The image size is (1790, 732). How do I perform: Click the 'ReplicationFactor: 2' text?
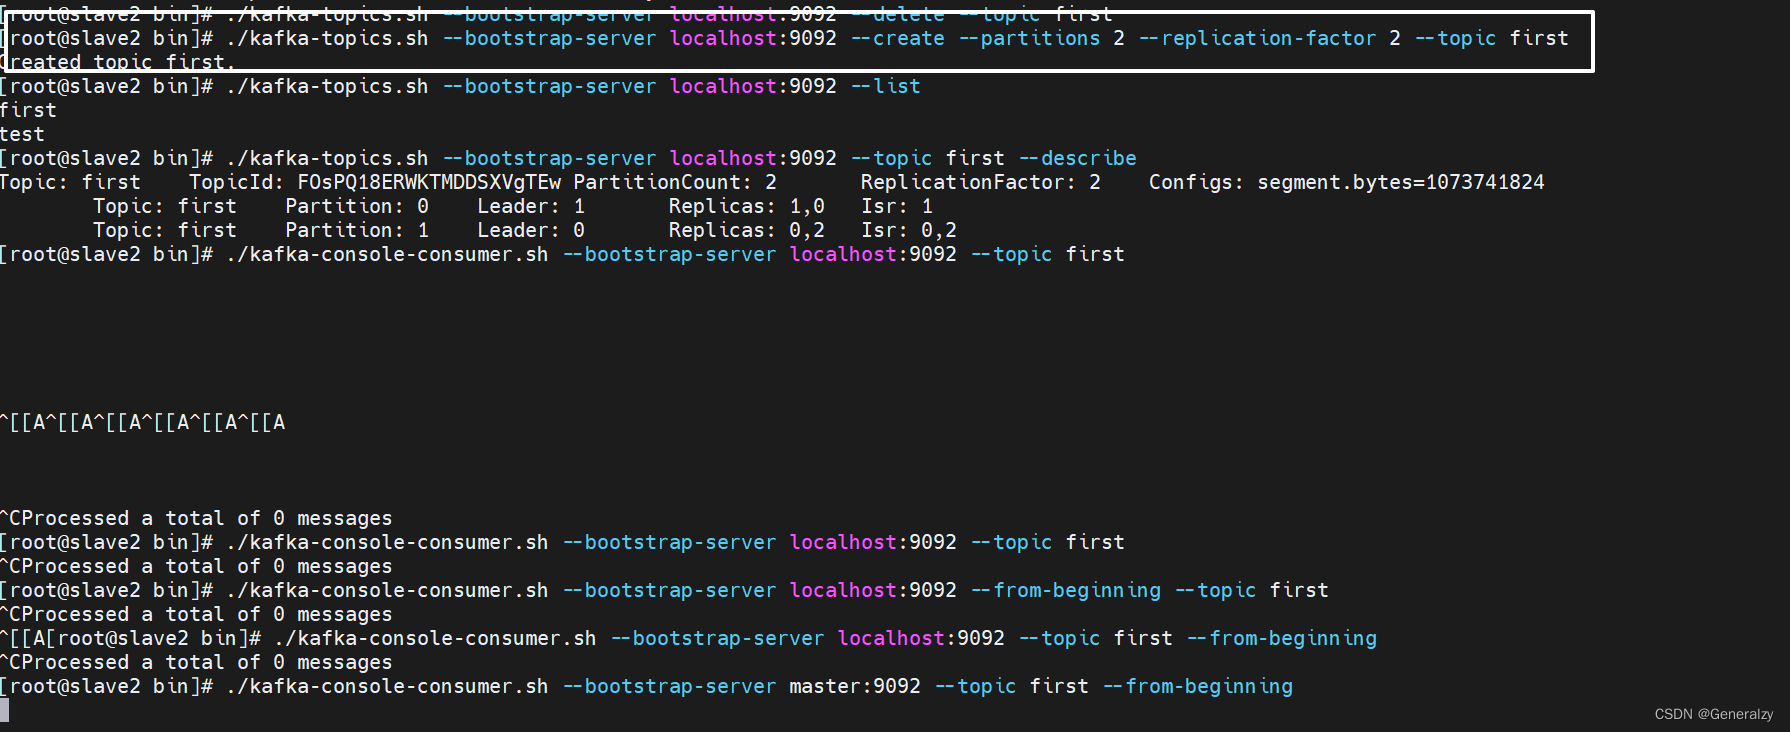980,183
